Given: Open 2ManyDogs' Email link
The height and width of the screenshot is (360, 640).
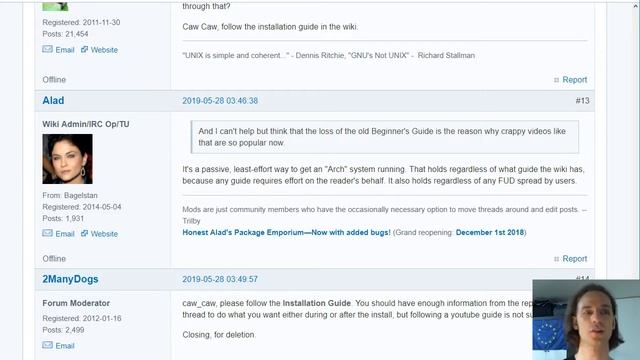Looking at the screenshot, I should tap(65, 346).
